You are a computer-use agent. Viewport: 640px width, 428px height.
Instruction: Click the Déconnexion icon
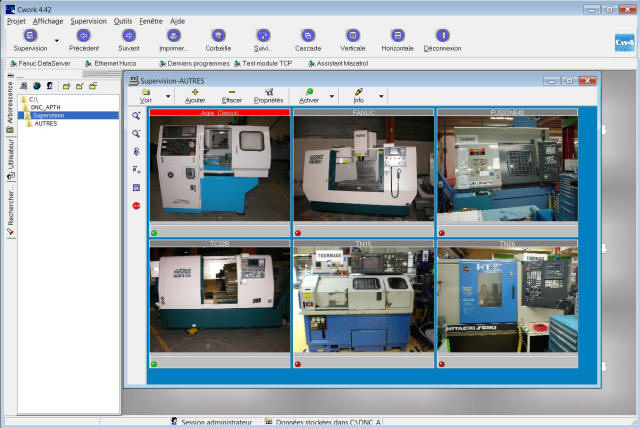[442, 35]
